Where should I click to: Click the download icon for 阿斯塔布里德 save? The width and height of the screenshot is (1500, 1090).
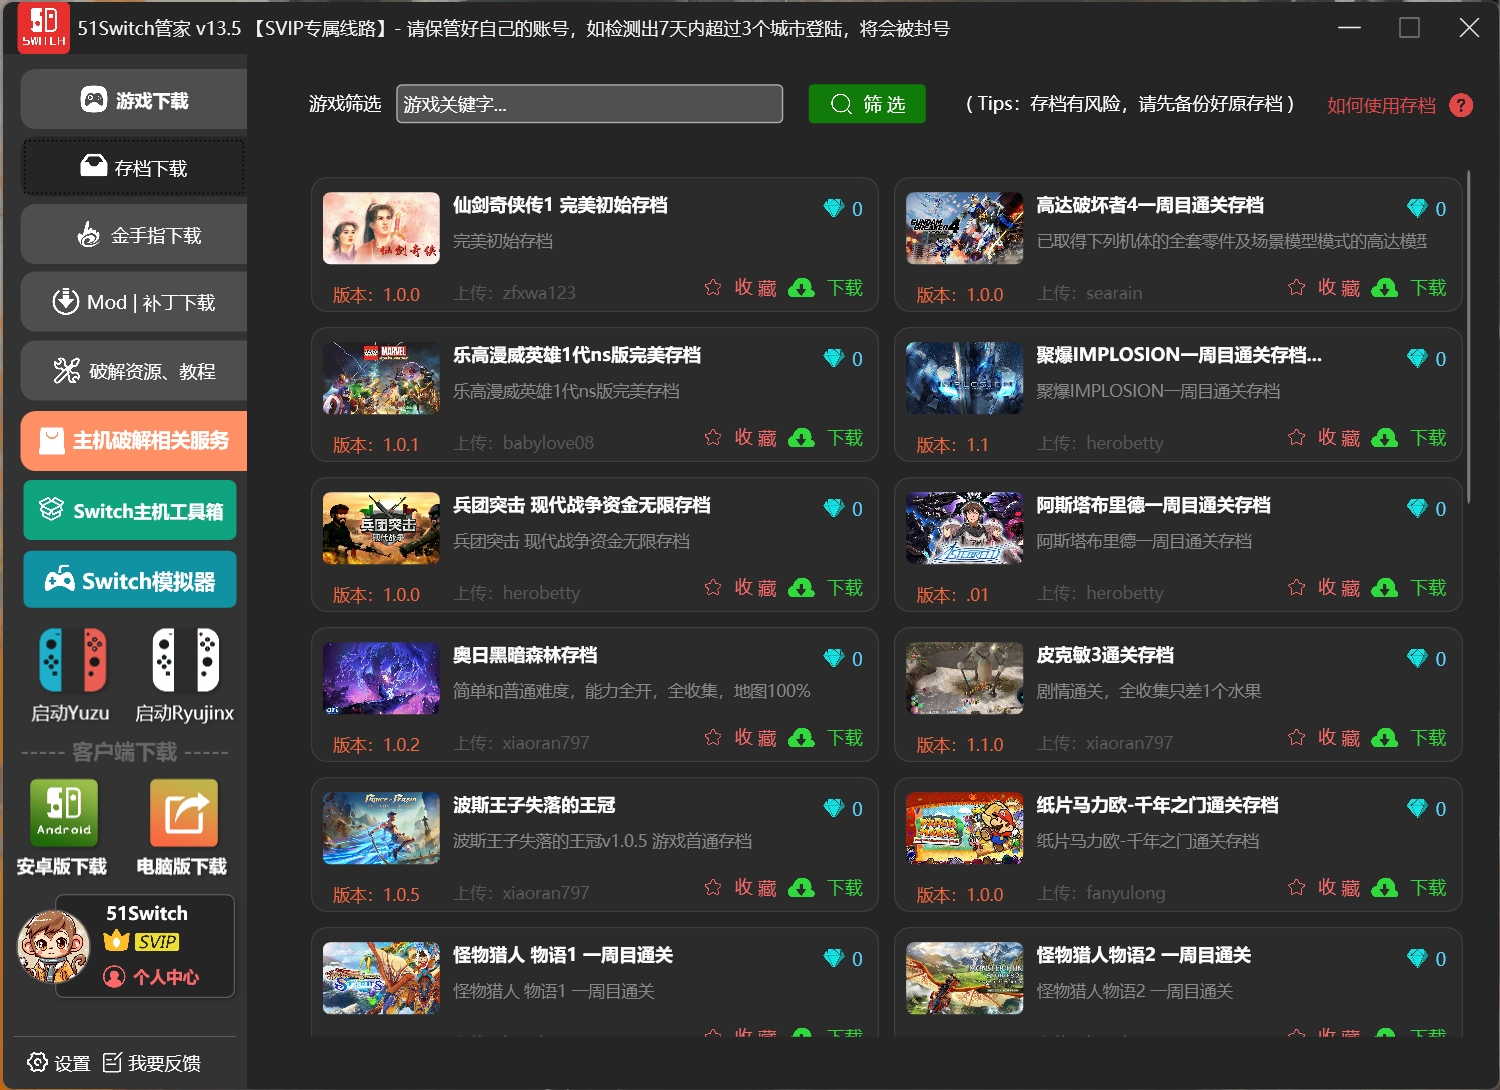pyautogui.click(x=1385, y=588)
